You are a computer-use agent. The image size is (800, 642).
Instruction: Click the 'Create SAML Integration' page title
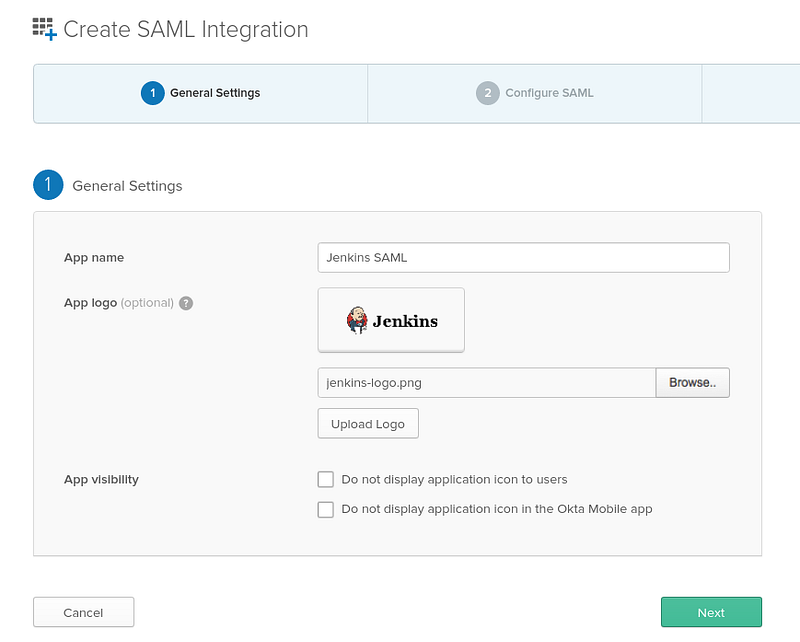coord(186,30)
